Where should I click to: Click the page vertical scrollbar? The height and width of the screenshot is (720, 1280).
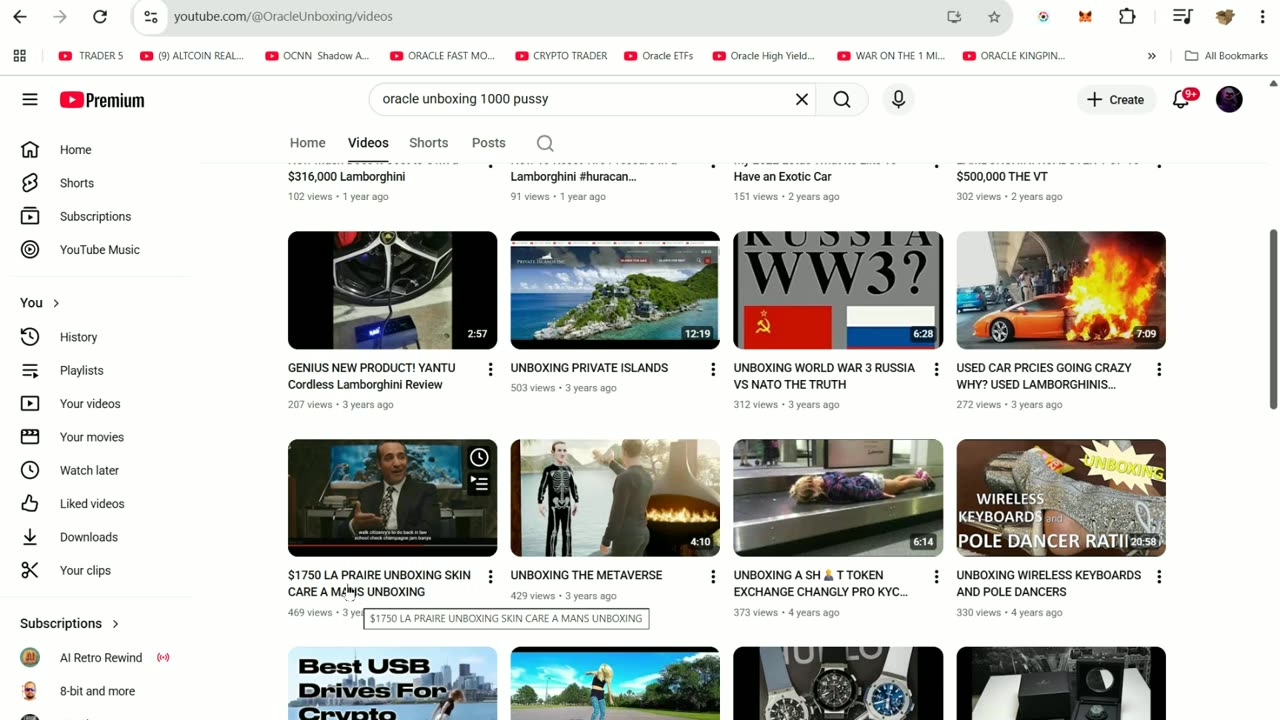pos(1273,320)
